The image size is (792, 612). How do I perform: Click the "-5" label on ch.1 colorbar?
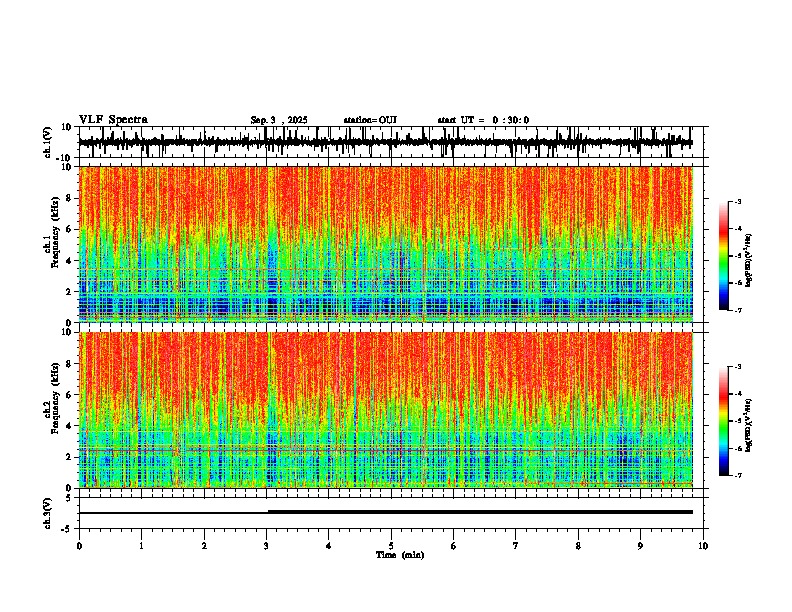click(x=737, y=256)
